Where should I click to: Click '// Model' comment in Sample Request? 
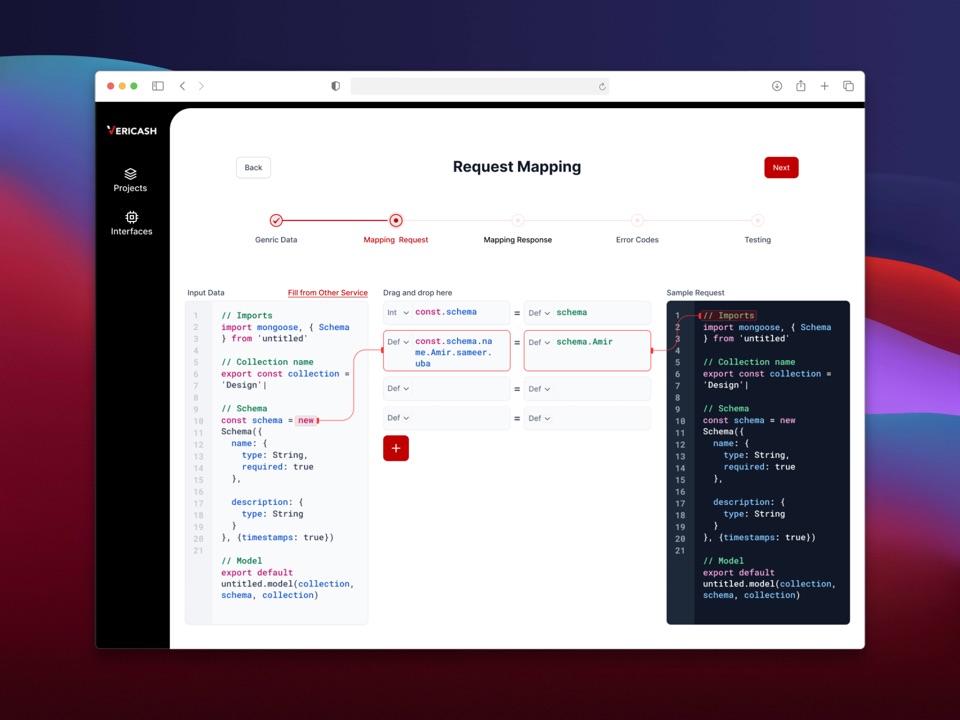pyautogui.click(x=723, y=561)
